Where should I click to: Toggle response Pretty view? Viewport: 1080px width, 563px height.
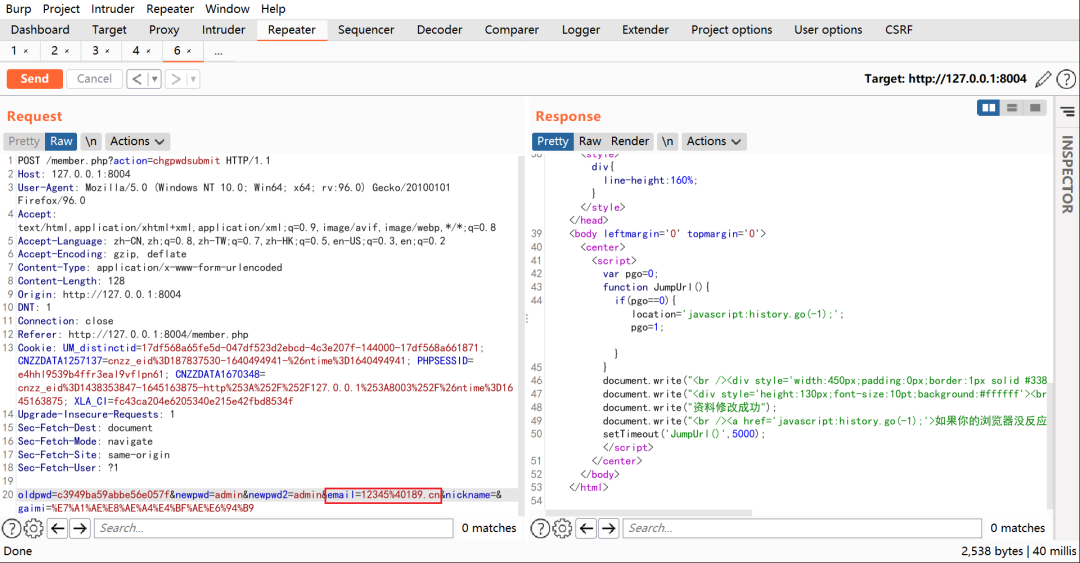(x=553, y=141)
